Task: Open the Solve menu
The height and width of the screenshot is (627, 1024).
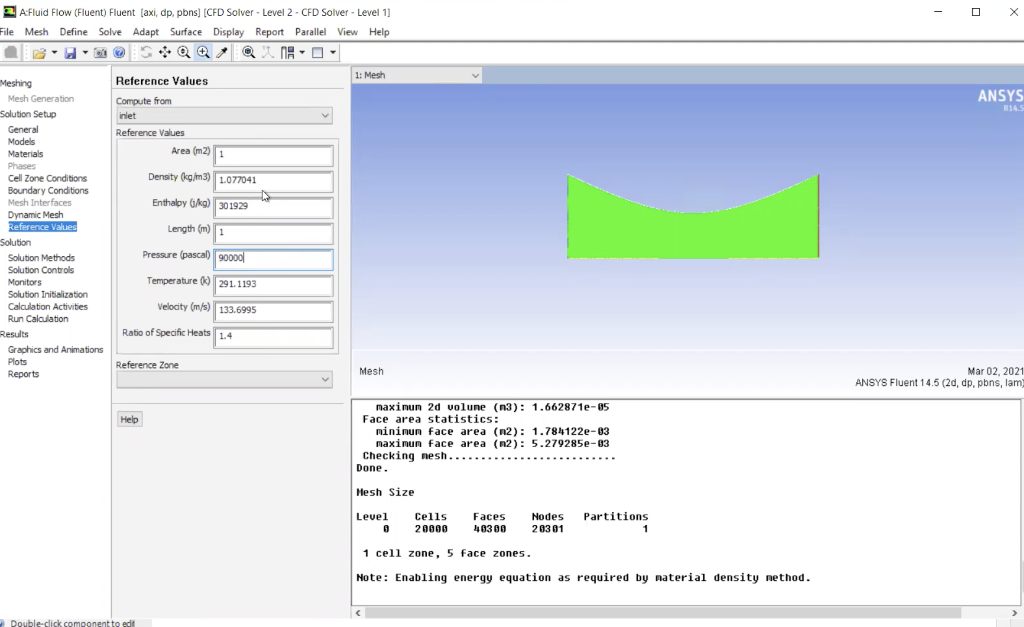Action: tap(110, 31)
